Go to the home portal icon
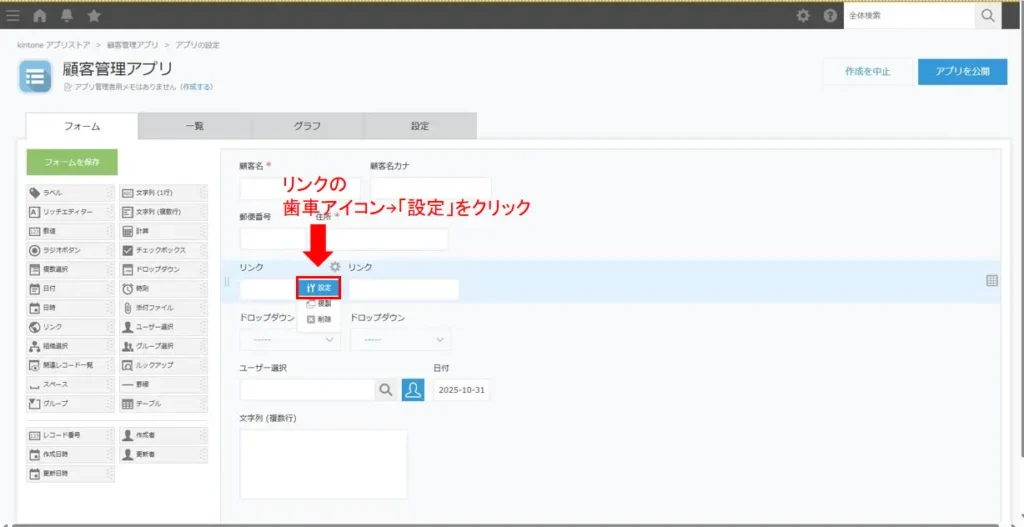This screenshot has height=527, width=1024. pyautogui.click(x=39, y=16)
